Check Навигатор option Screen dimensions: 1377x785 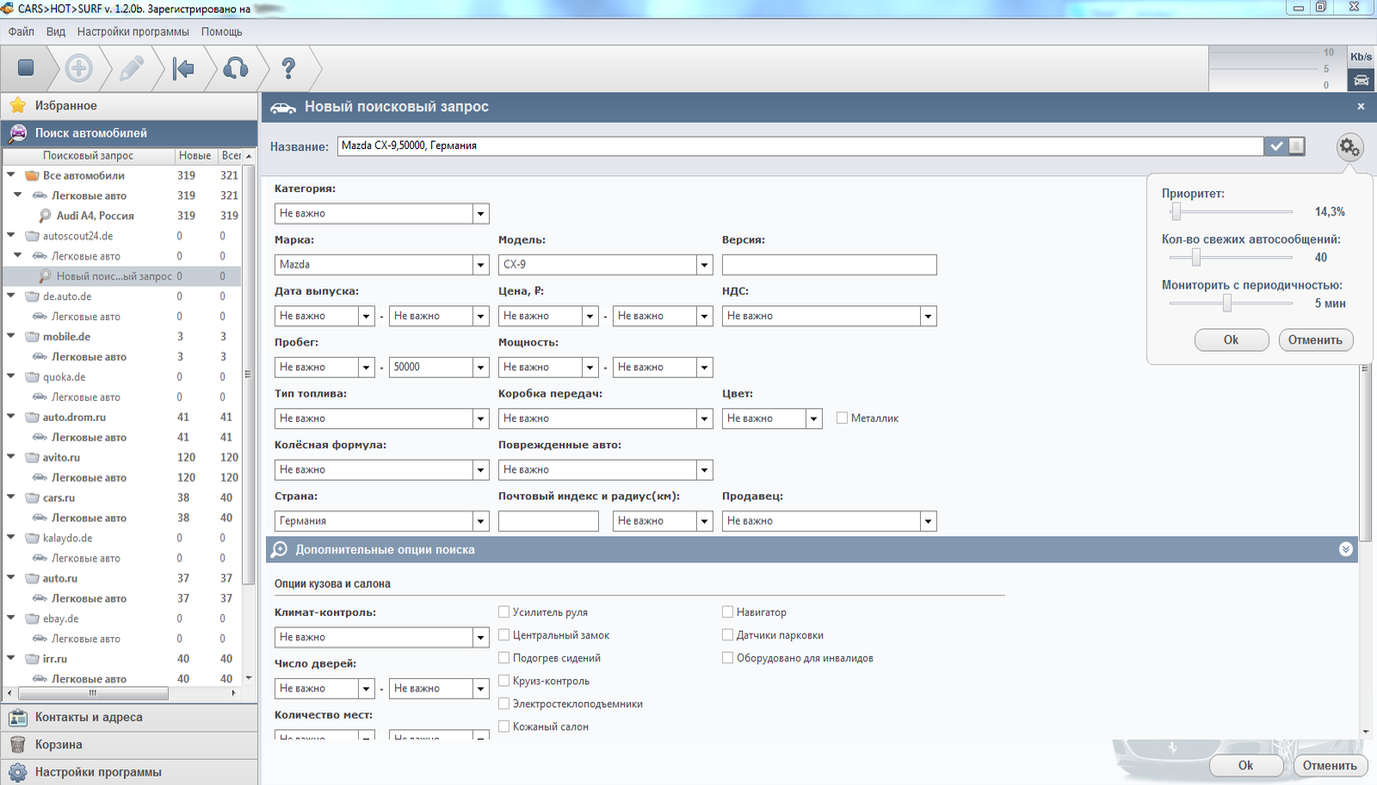point(728,612)
